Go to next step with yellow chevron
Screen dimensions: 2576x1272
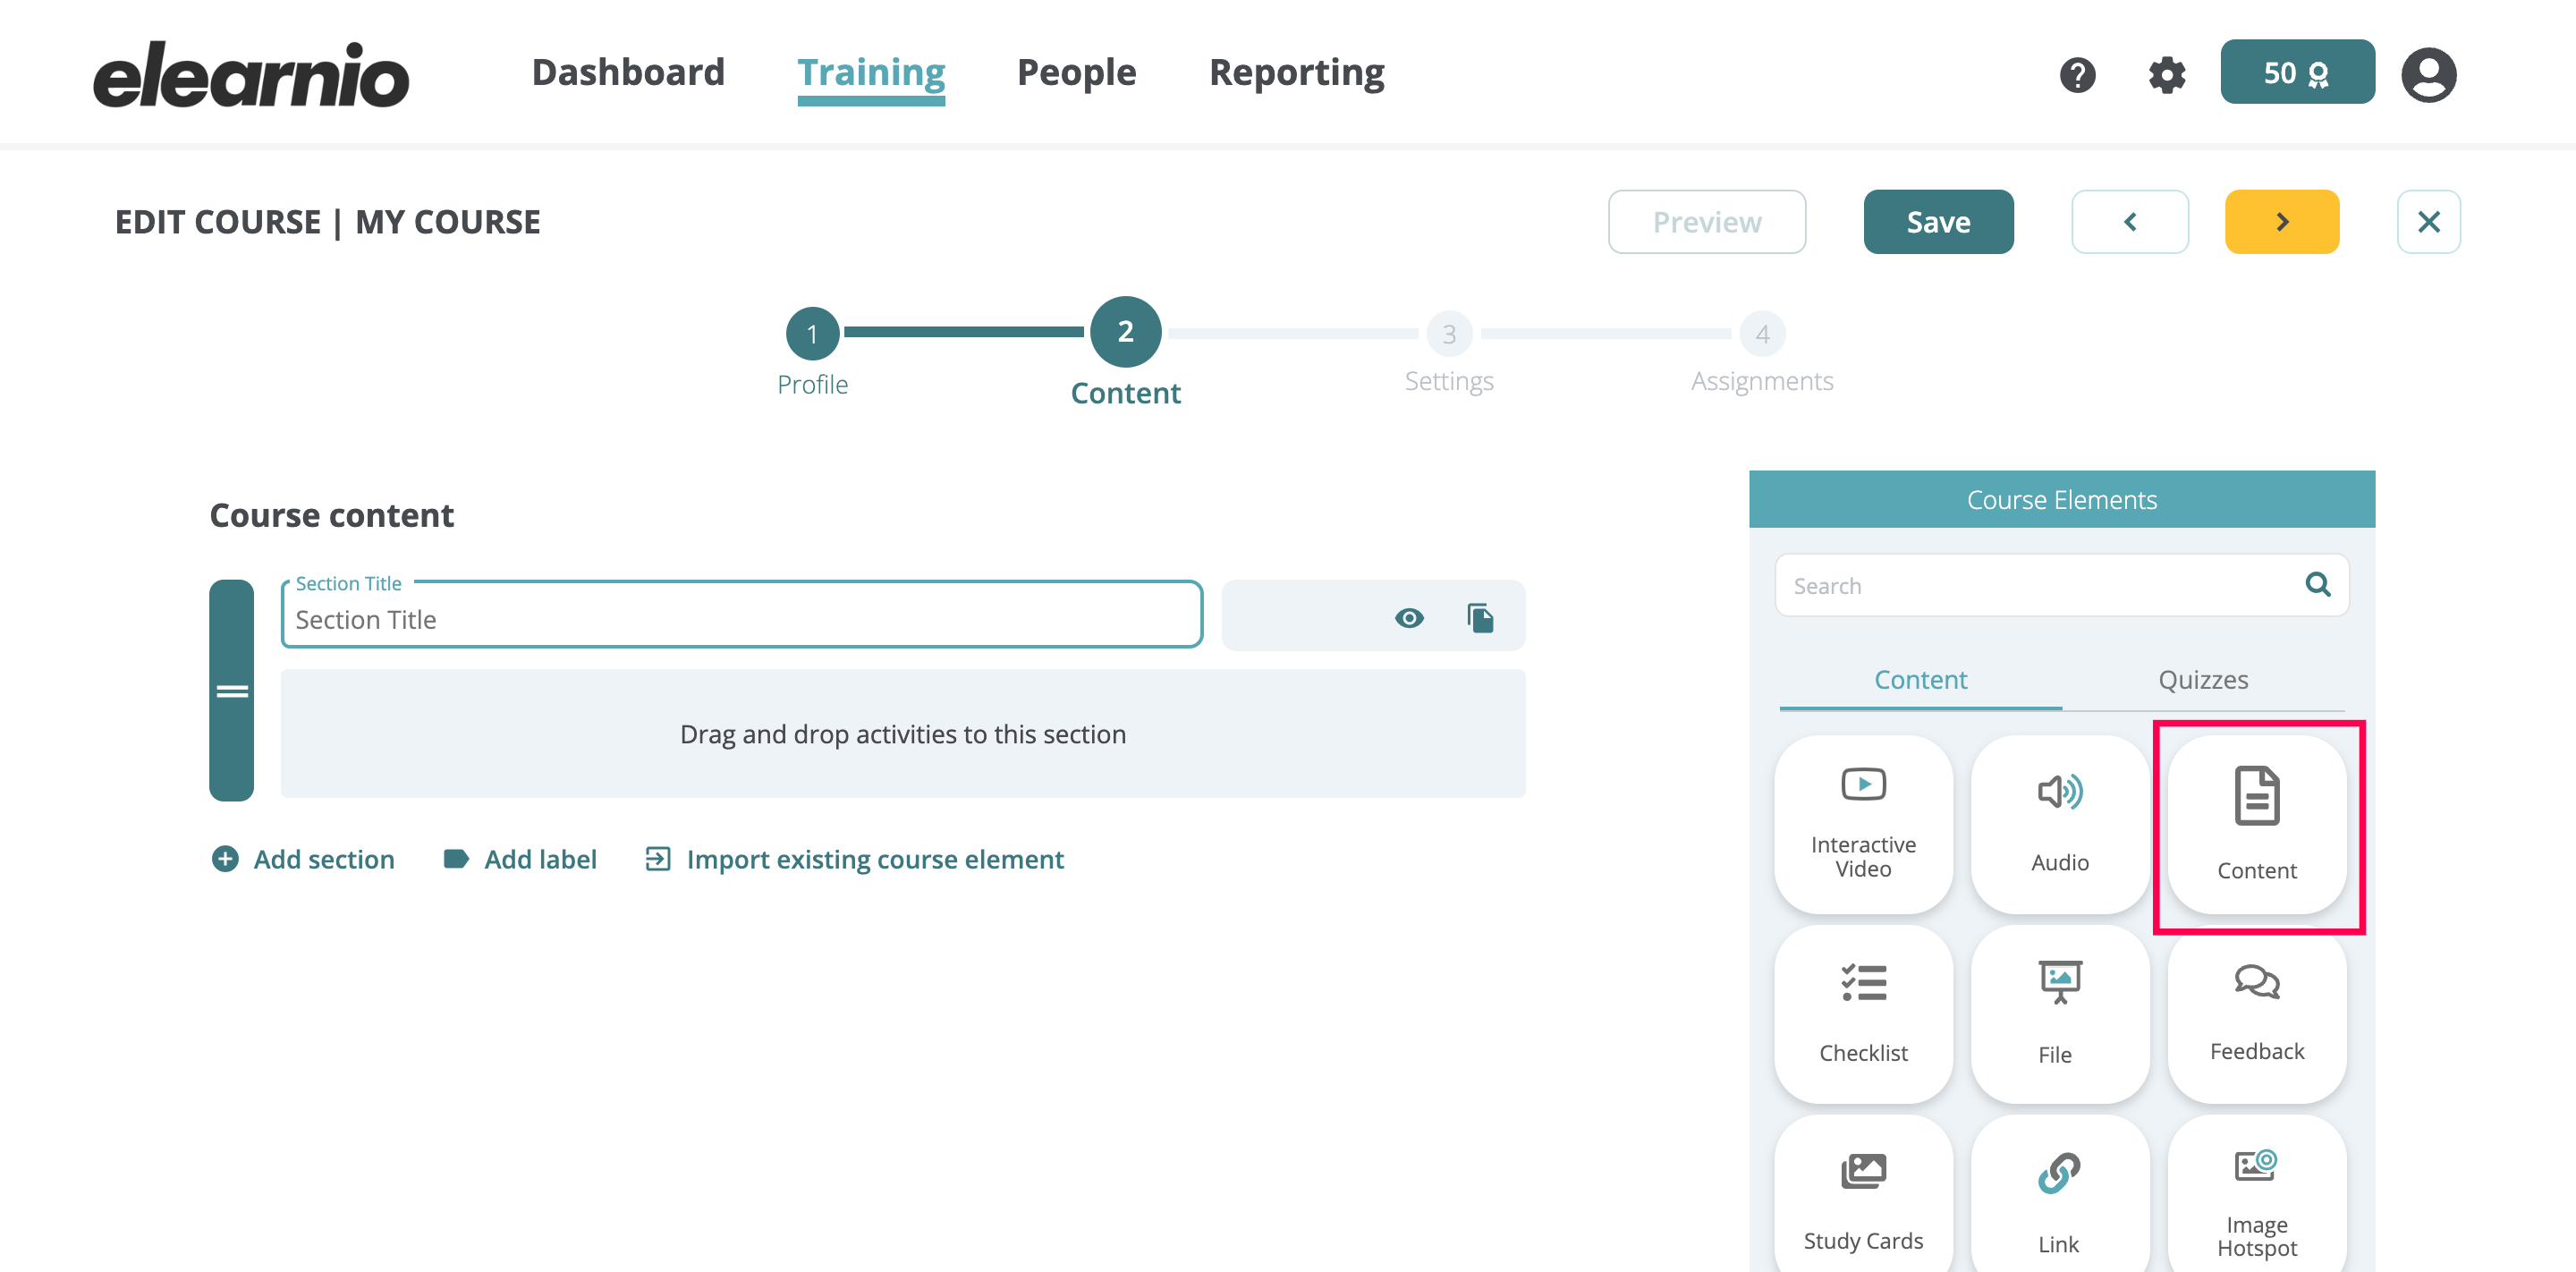click(2281, 222)
